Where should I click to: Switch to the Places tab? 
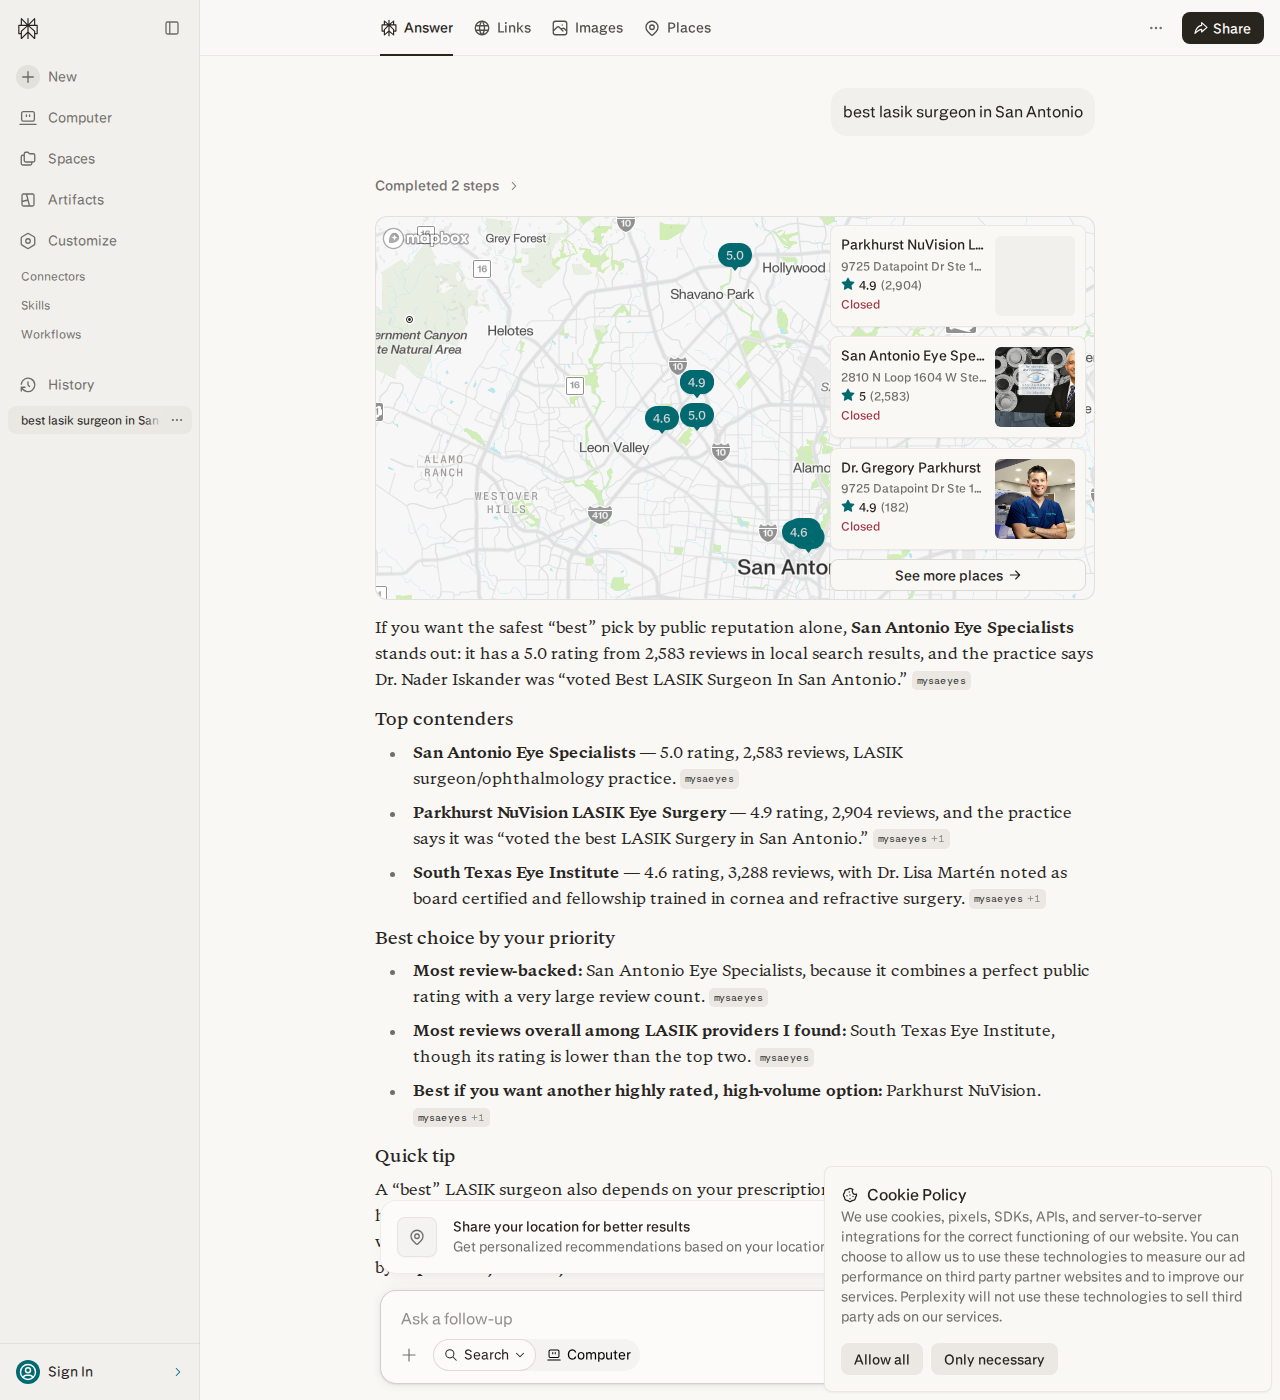coord(677,28)
